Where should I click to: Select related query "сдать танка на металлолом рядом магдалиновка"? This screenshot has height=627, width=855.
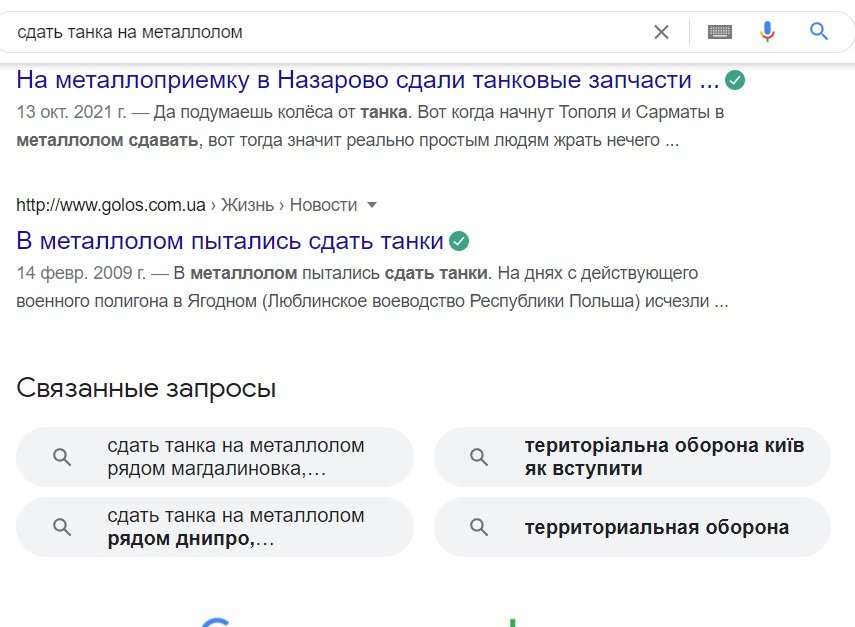pyautogui.click(x=236, y=457)
